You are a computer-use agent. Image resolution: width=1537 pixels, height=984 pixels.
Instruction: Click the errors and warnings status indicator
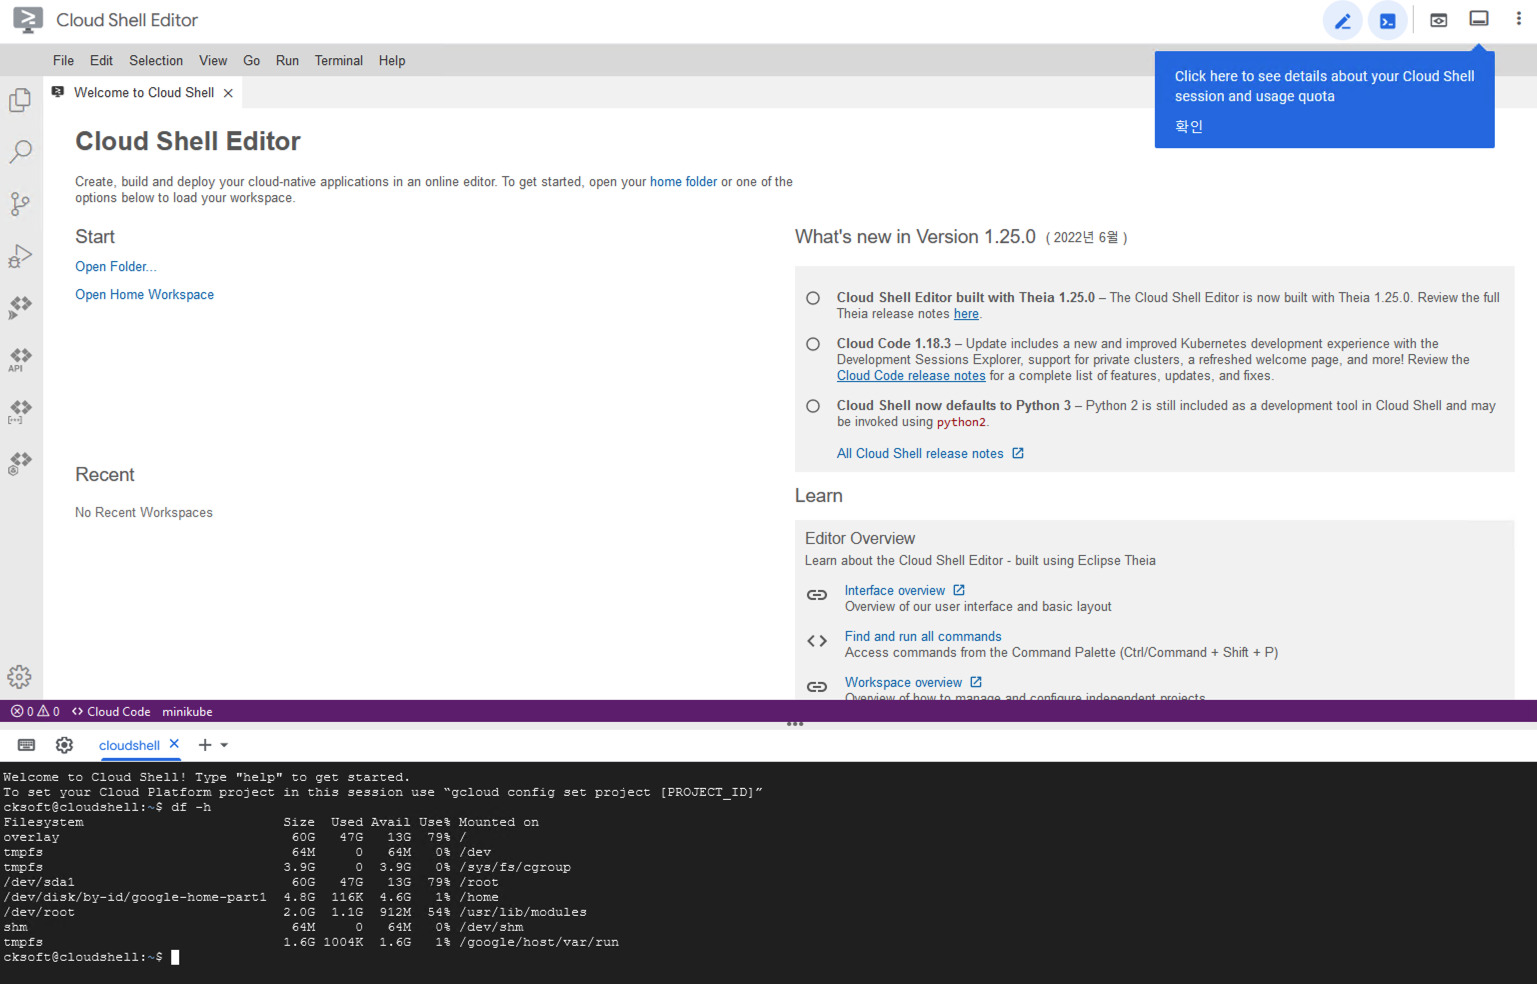tap(35, 712)
